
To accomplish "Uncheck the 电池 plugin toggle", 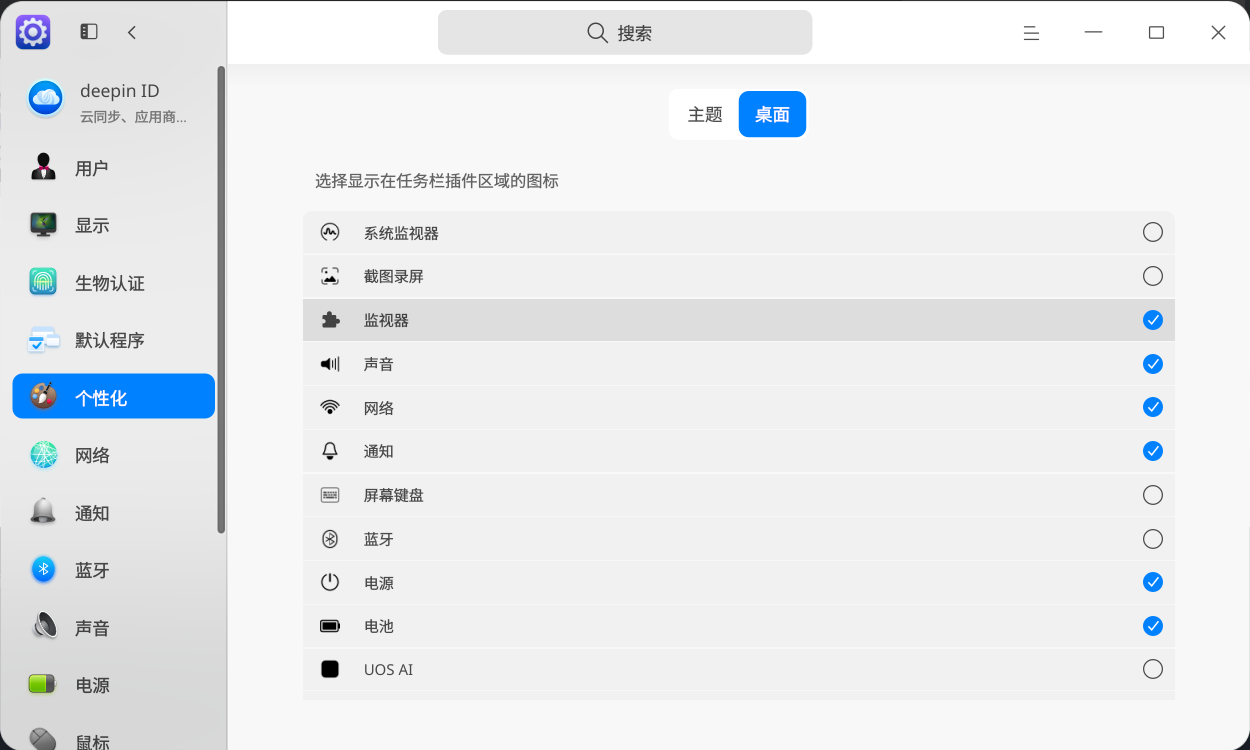I will coord(1153,626).
